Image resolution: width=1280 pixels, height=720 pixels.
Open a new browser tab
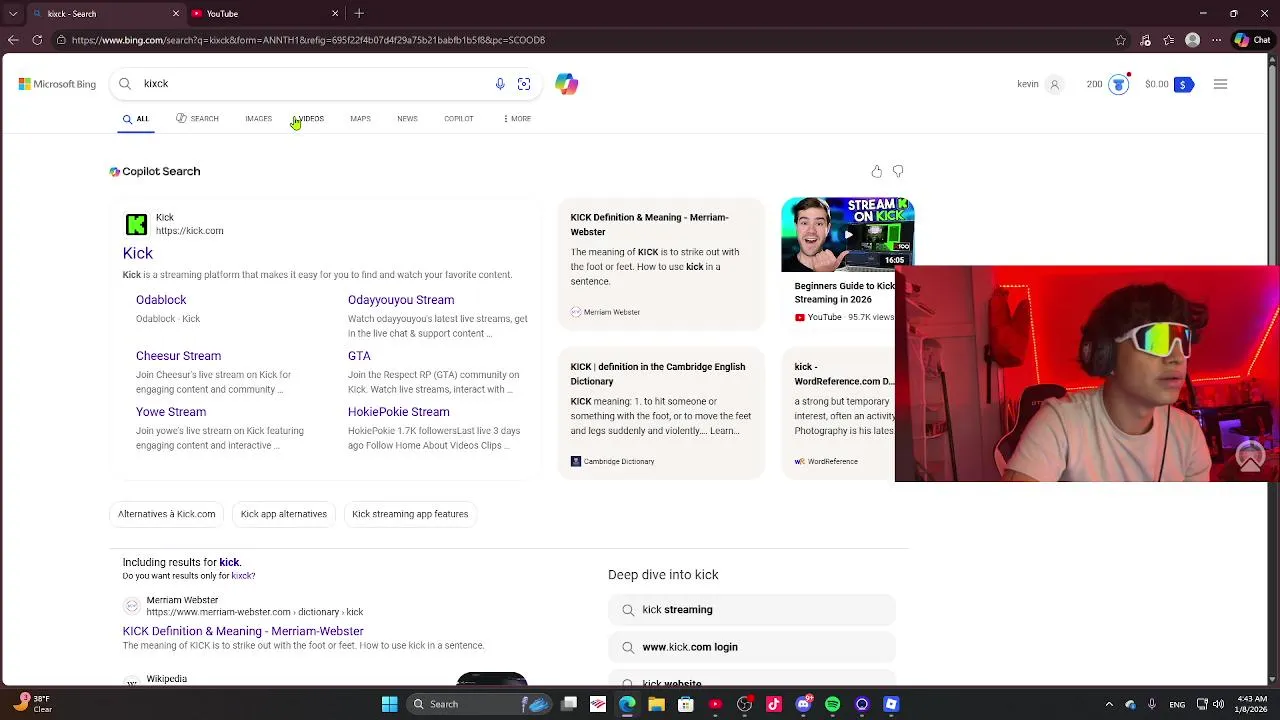(x=359, y=14)
